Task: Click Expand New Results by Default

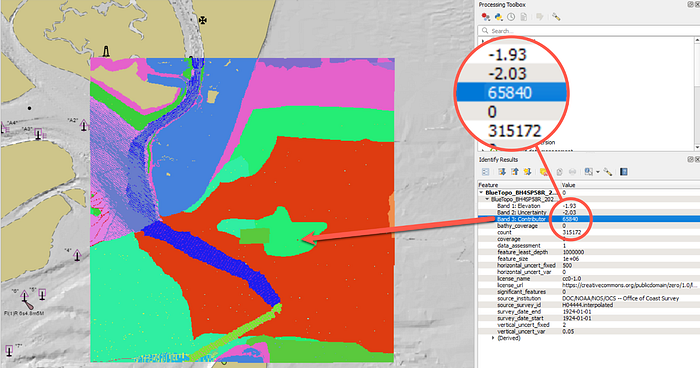Action: (527, 172)
